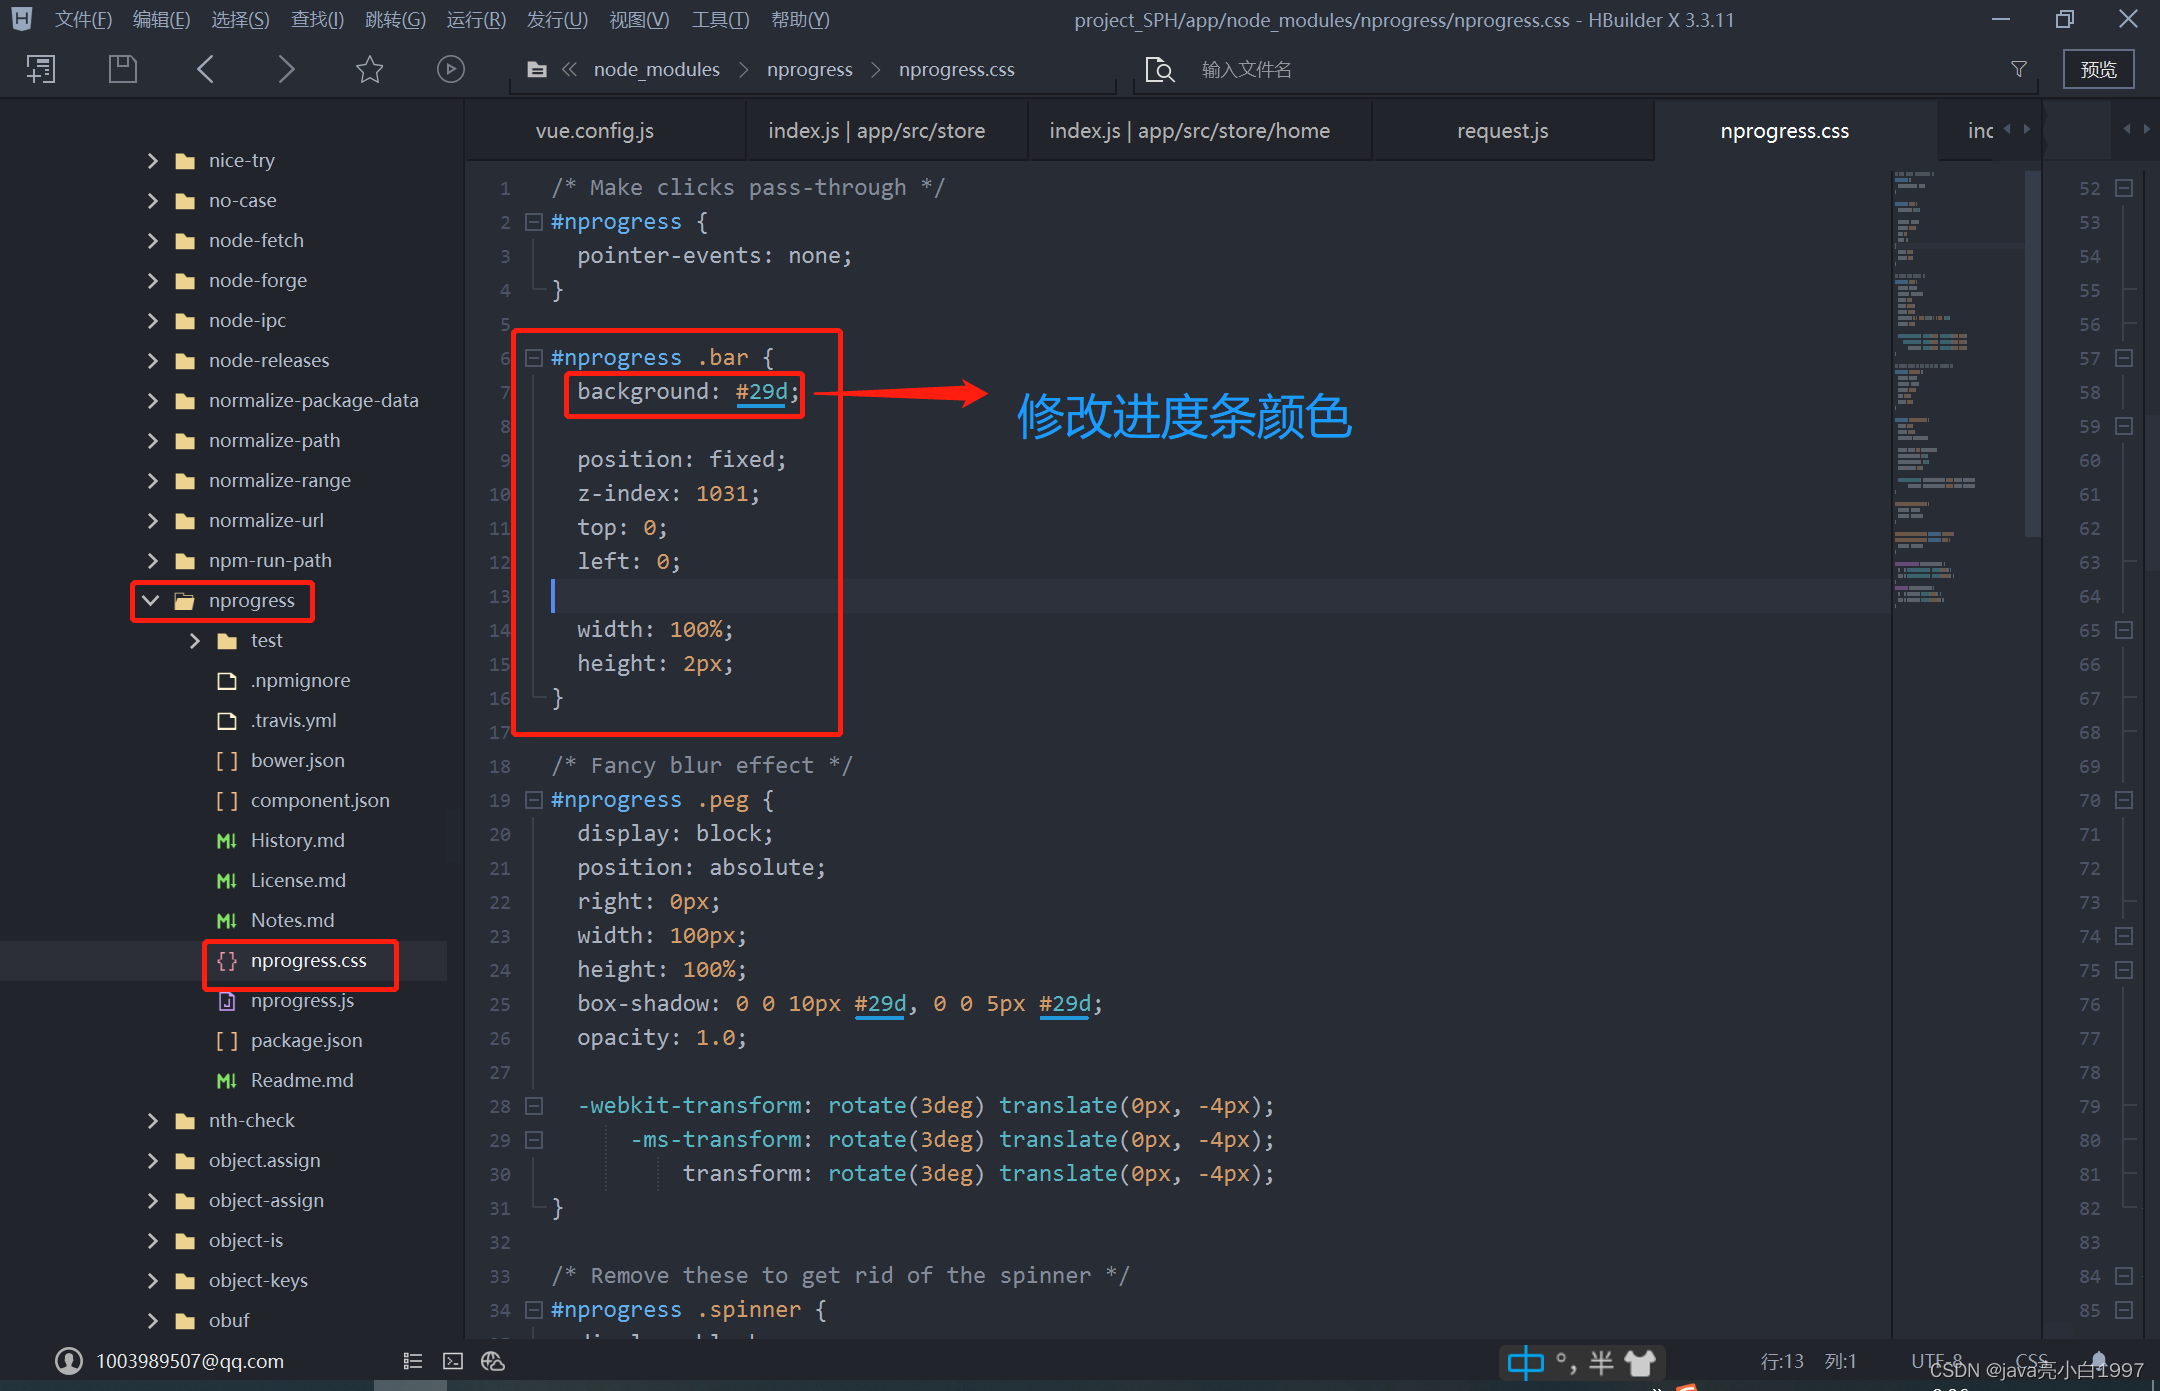Fold the #nprogress .bar block at line 6
The image size is (2160, 1391).
534,358
